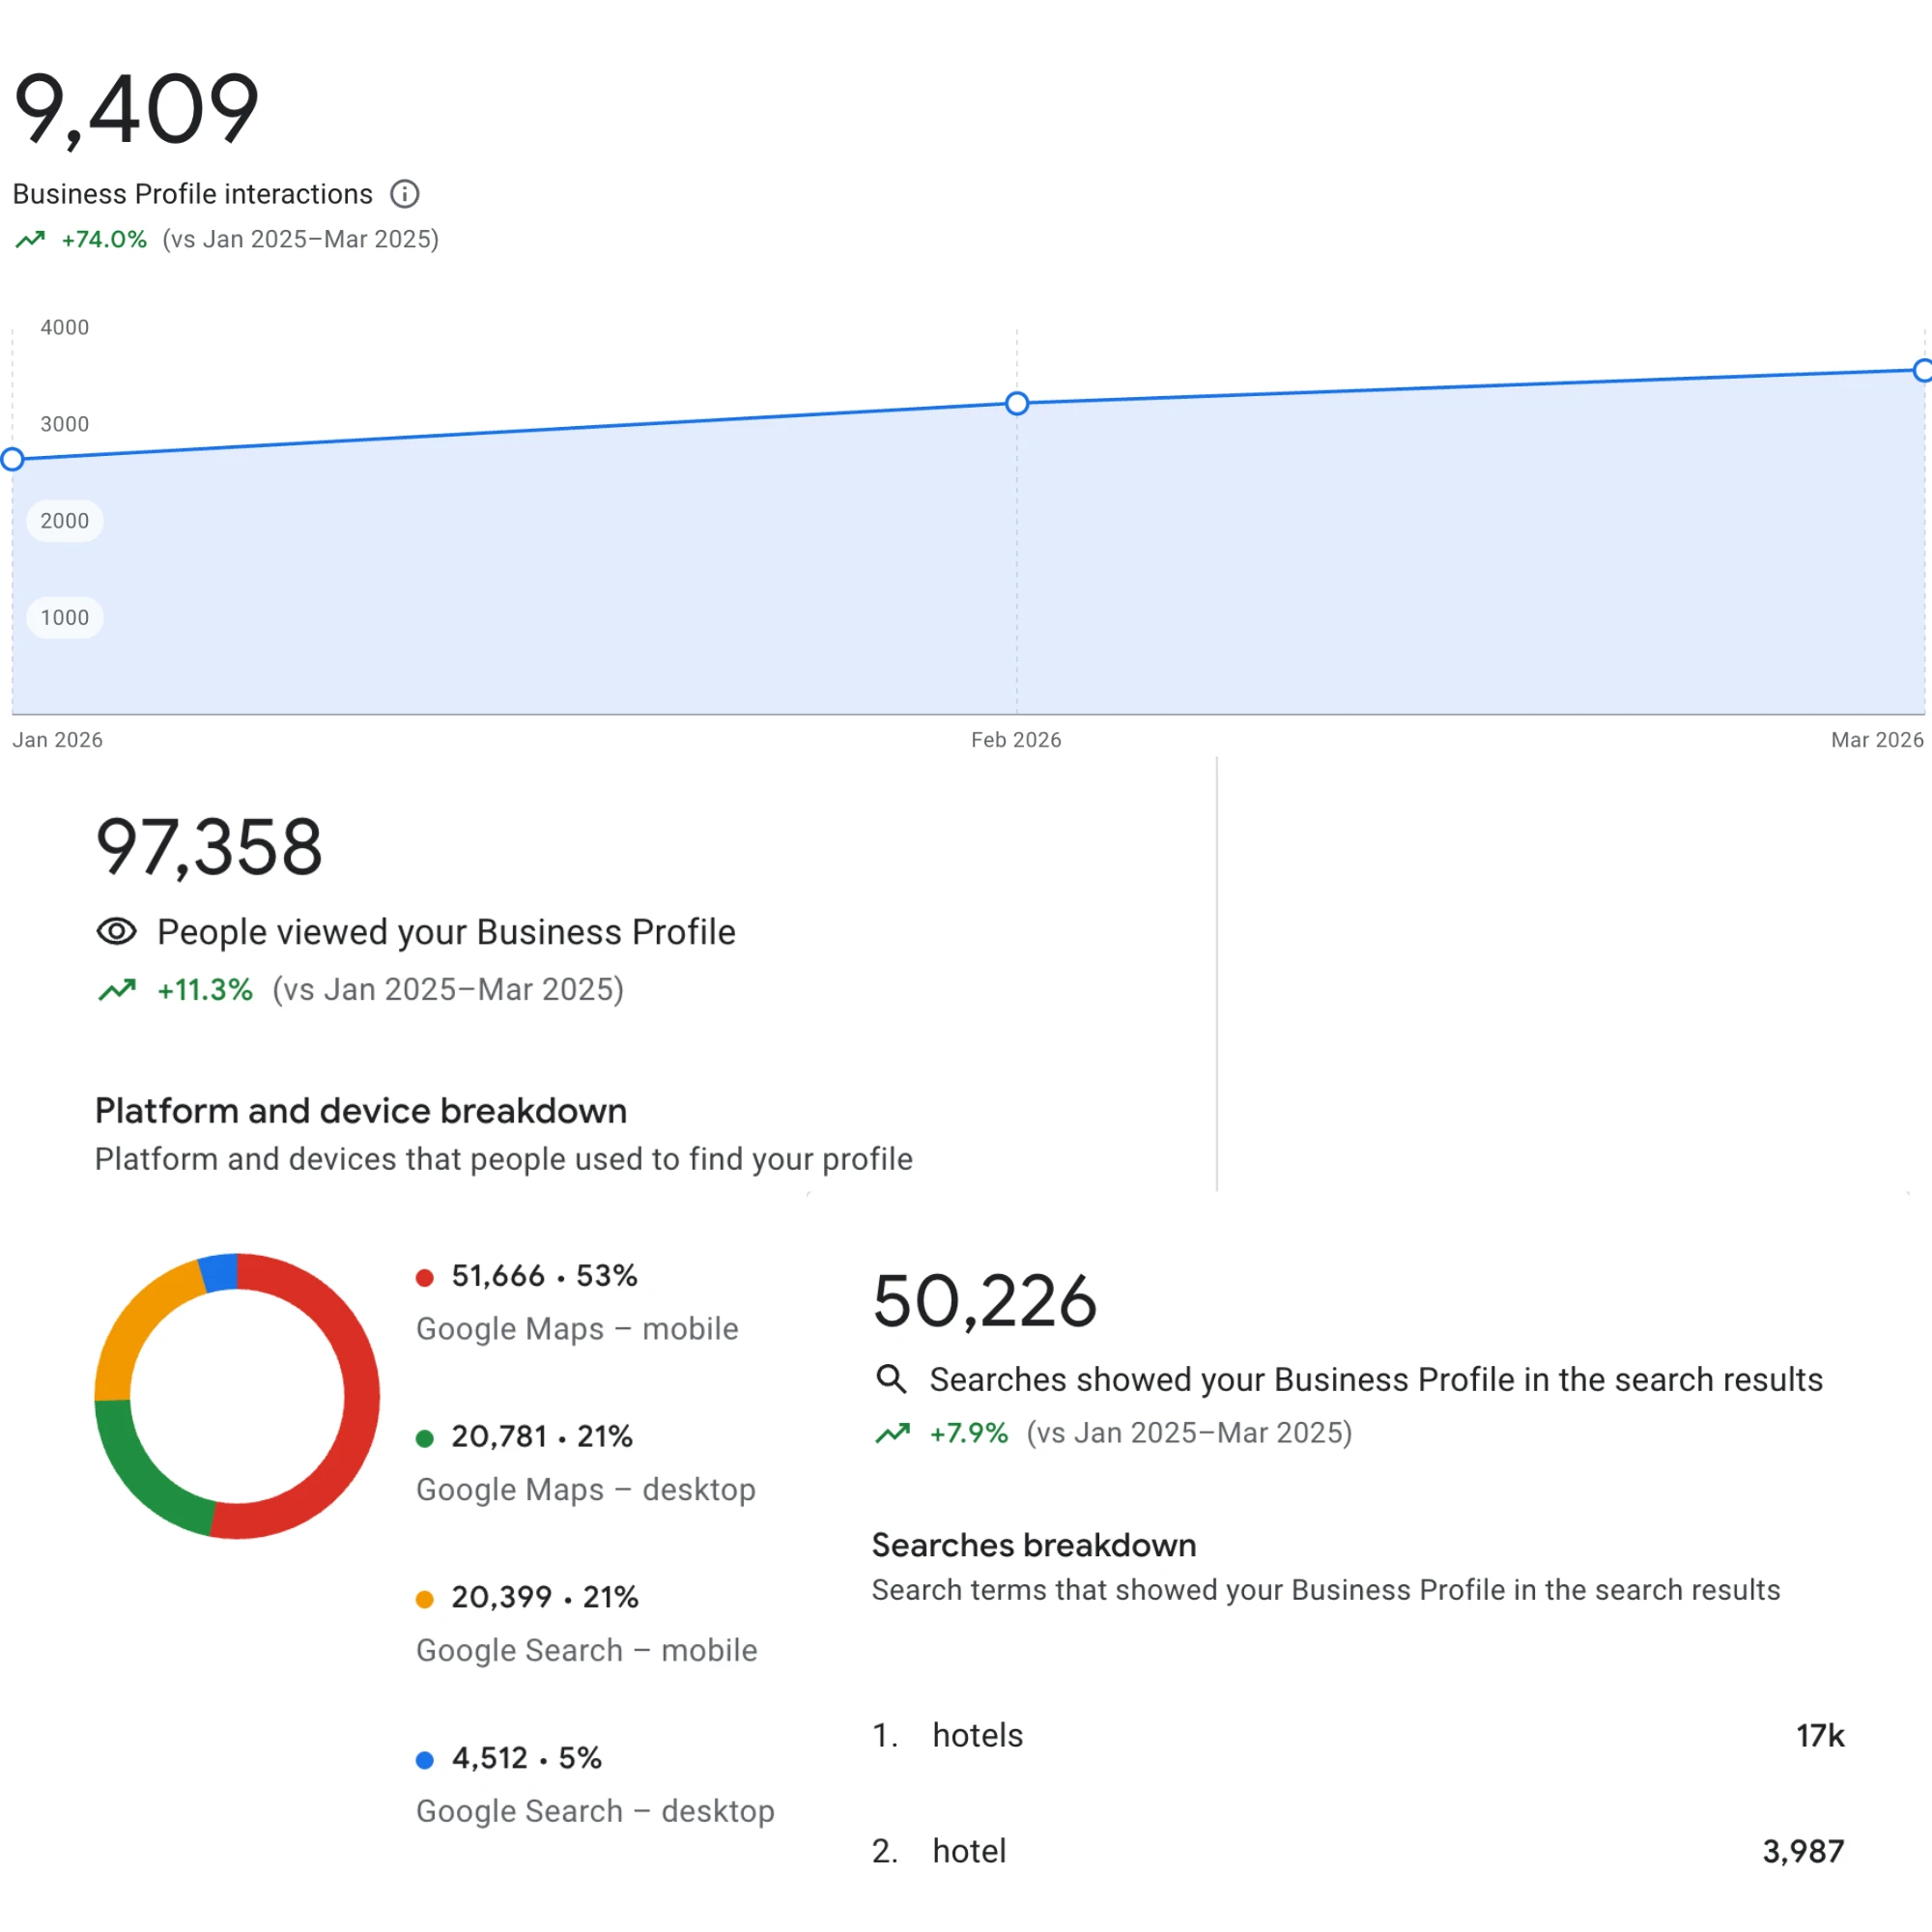Click the green trend arrow beside +74.0%
The image size is (1932, 1932).
coord(31,239)
